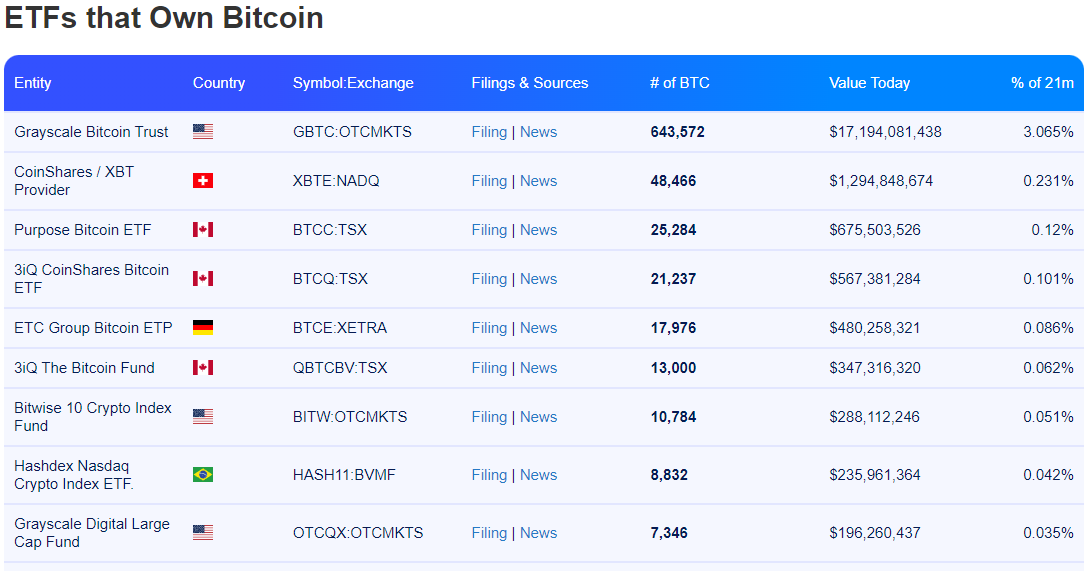The image size is (1087, 571).
Task: Click the 0.051% share cell
Action: pos(1048,416)
